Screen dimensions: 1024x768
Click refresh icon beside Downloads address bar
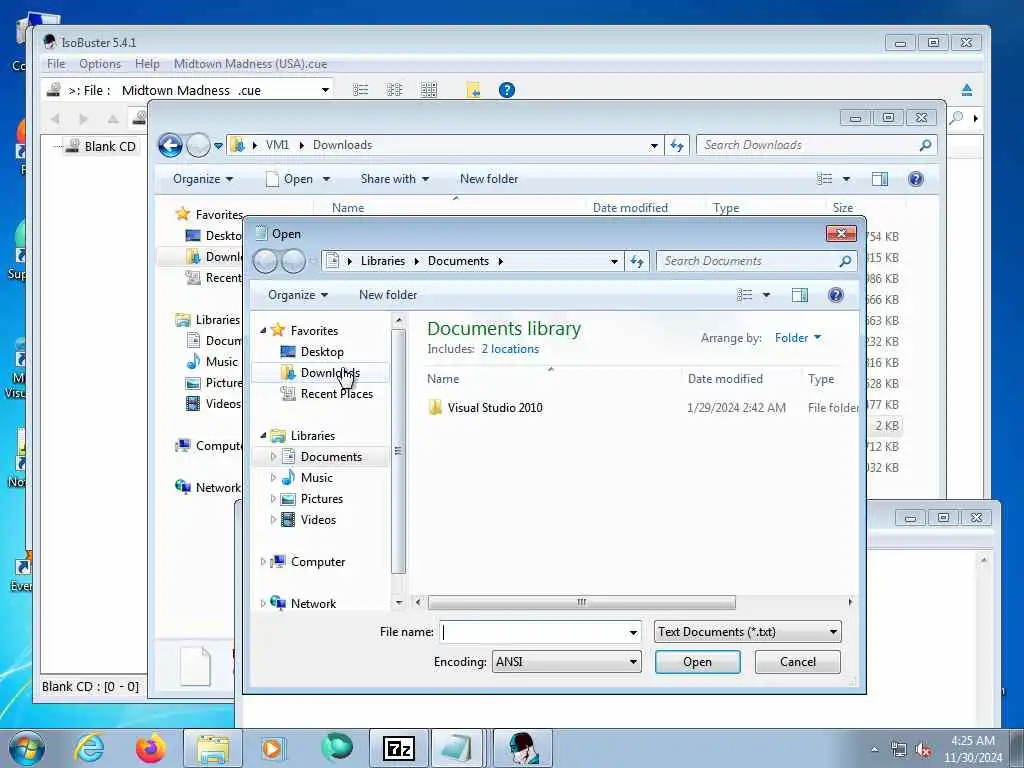click(677, 145)
